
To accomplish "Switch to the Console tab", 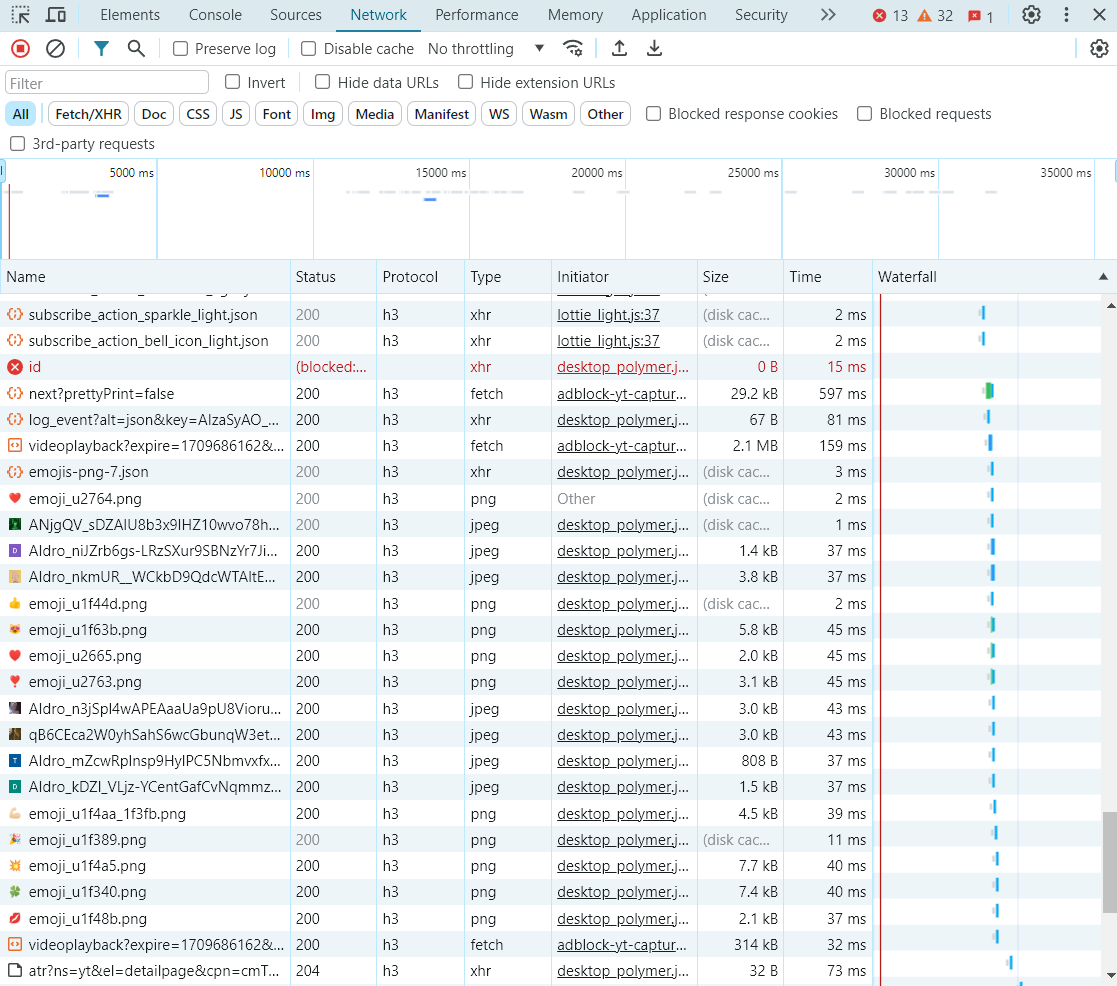I will click(x=215, y=15).
